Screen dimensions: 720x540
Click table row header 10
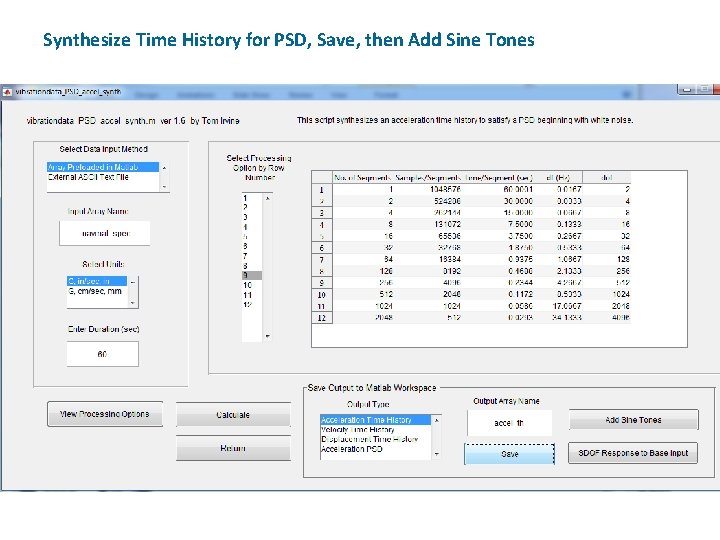(x=322, y=294)
